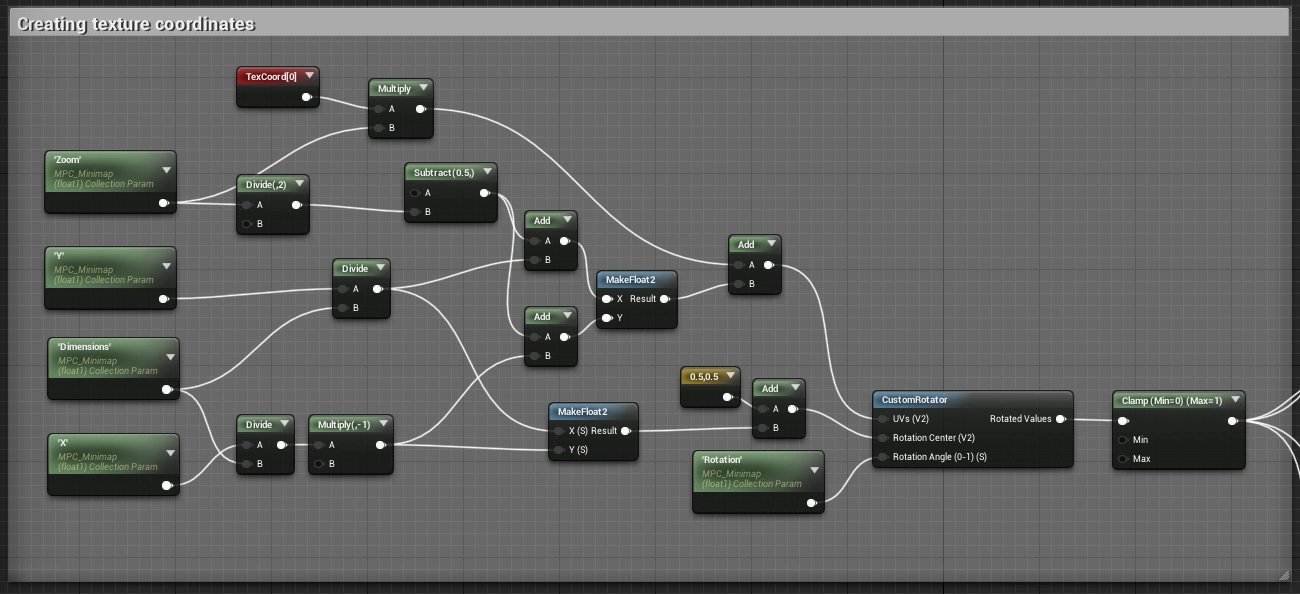Collapse the 'Dimensions' parameter node arrow
The image size is (1300, 594).
[x=169, y=357]
